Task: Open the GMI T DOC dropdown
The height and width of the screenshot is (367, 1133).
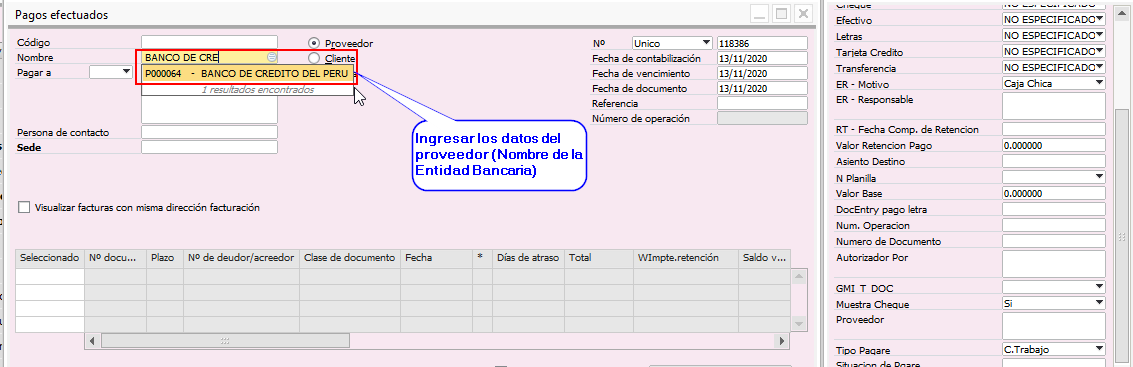Action: (x=1100, y=288)
